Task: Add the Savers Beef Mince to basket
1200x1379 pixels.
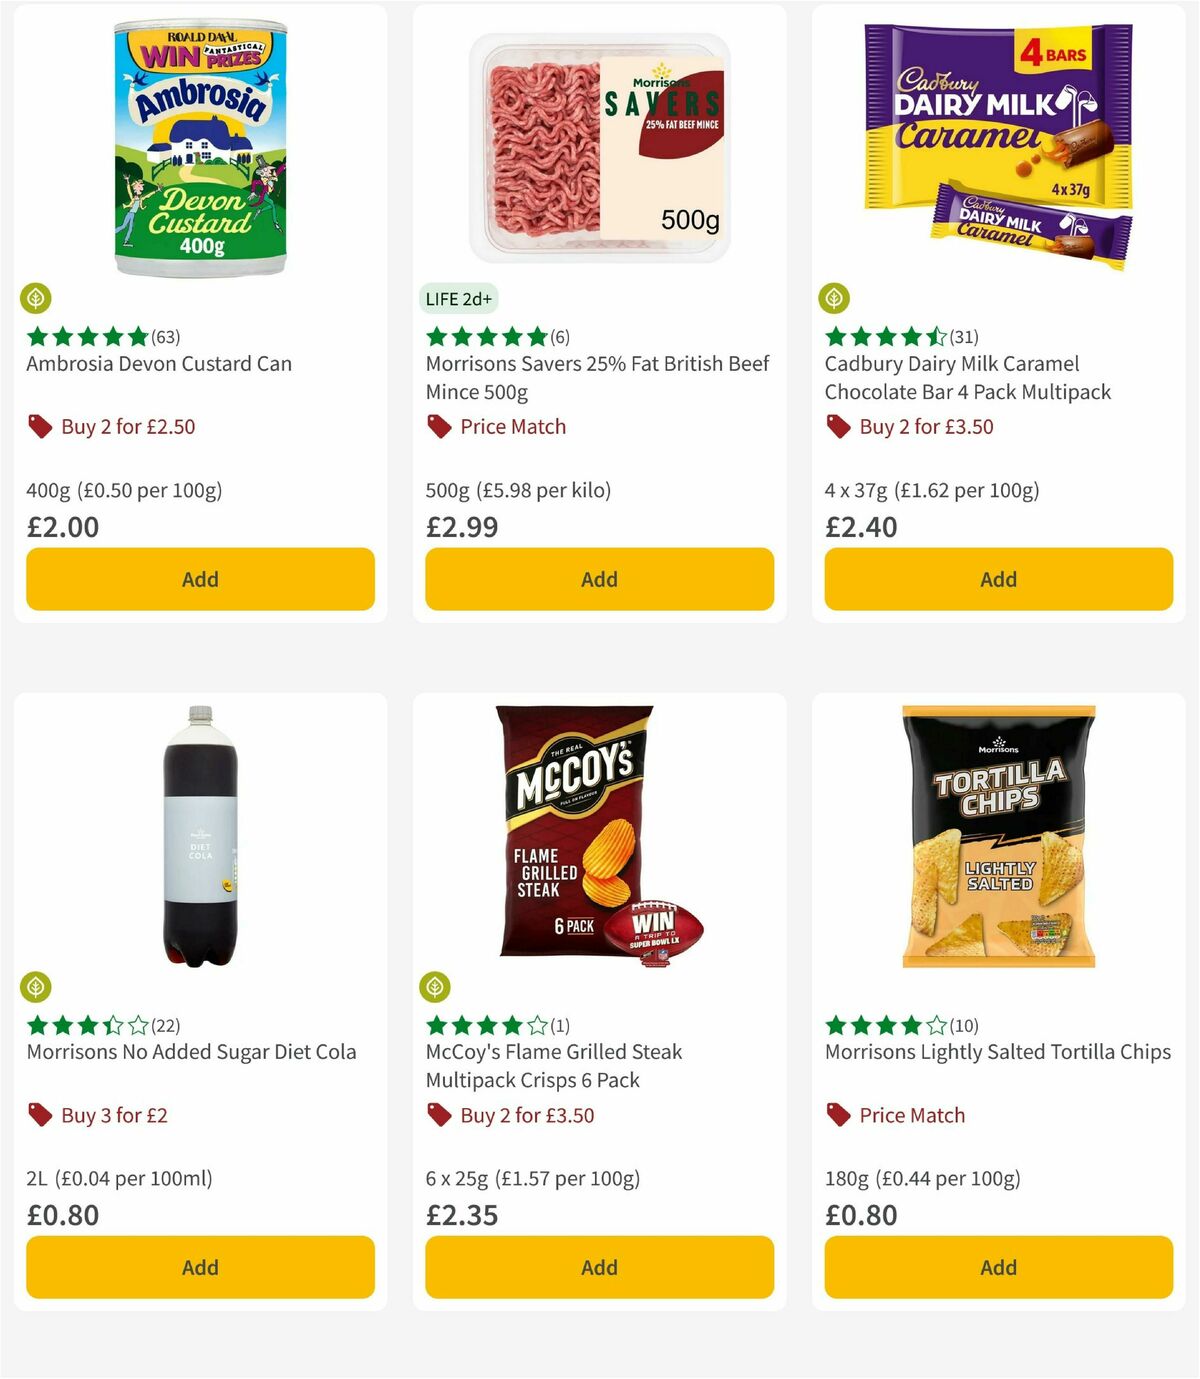Action: [x=598, y=579]
